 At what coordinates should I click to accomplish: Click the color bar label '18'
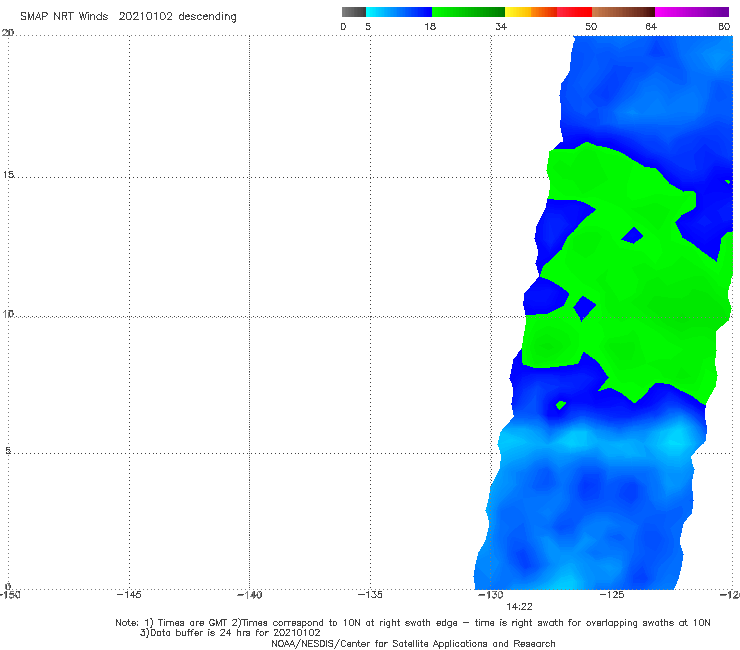(x=430, y=26)
